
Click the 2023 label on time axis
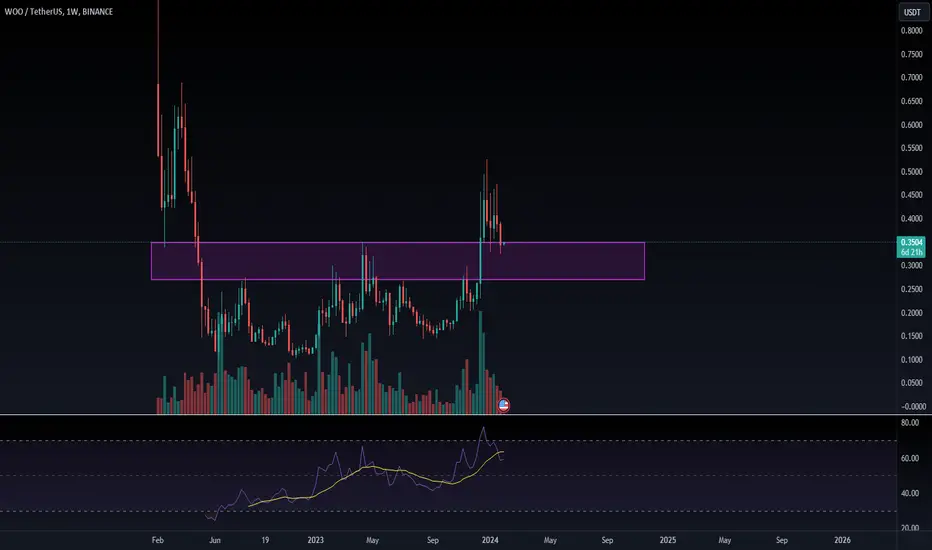click(x=315, y=540)
